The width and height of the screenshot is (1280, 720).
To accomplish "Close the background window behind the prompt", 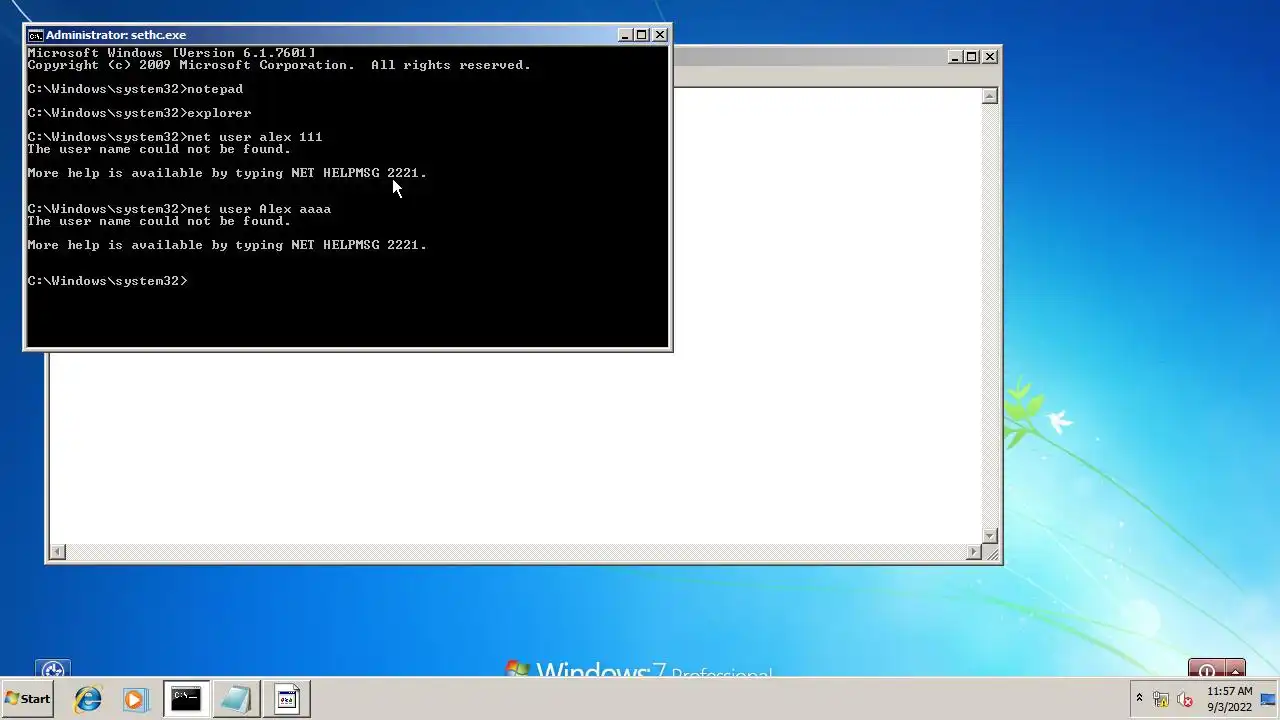I will [990, 57].
